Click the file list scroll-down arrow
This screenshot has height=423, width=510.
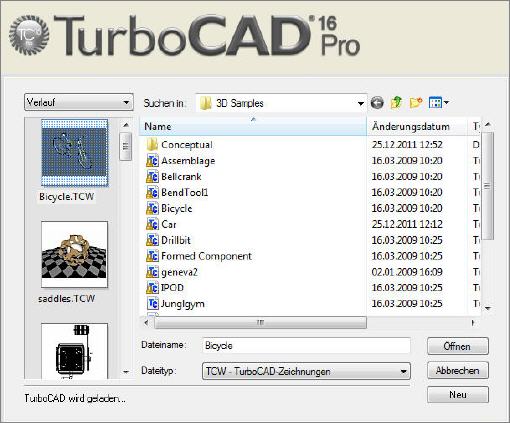pyautogui.click(x=488, y=308)
